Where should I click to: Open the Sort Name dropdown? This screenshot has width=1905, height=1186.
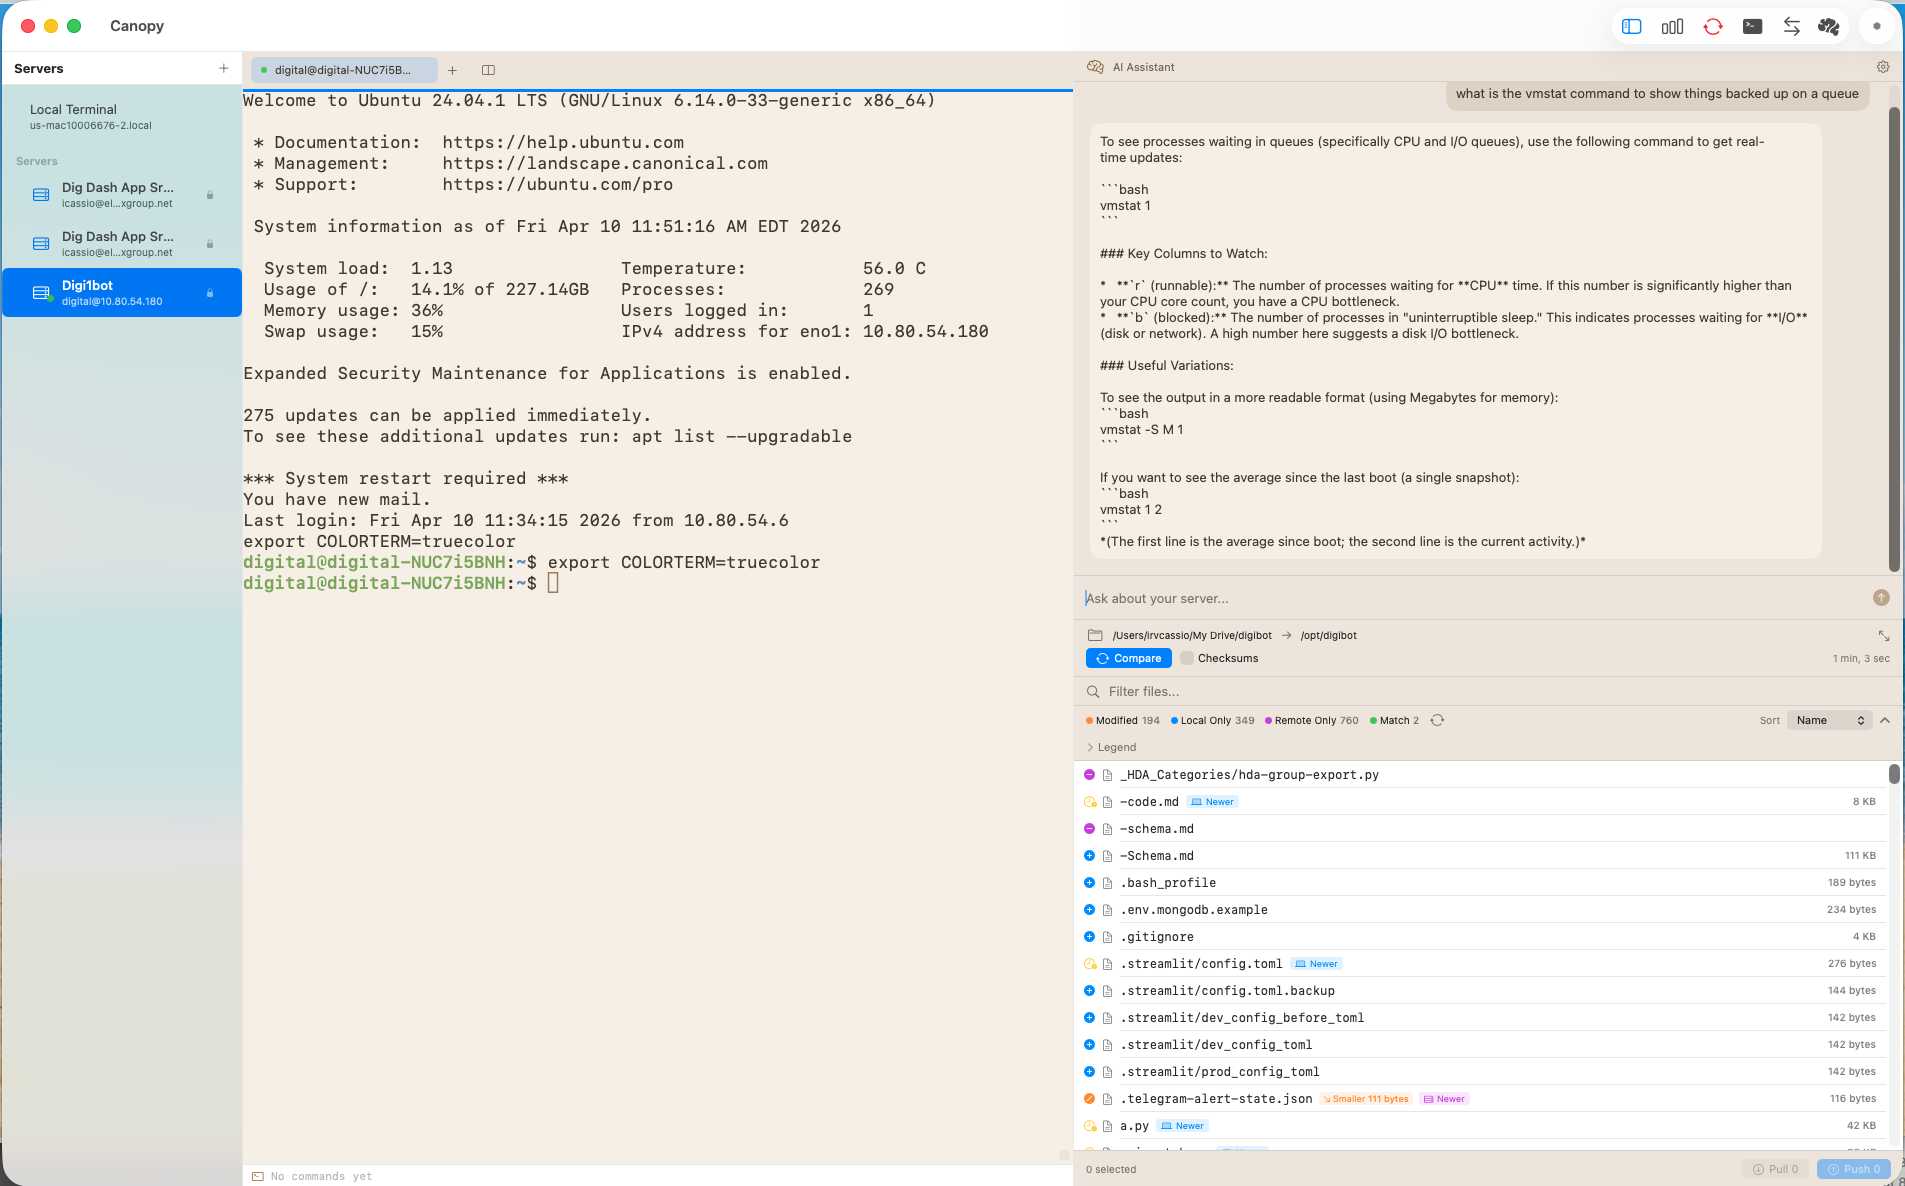click(x=1829, y=720)
